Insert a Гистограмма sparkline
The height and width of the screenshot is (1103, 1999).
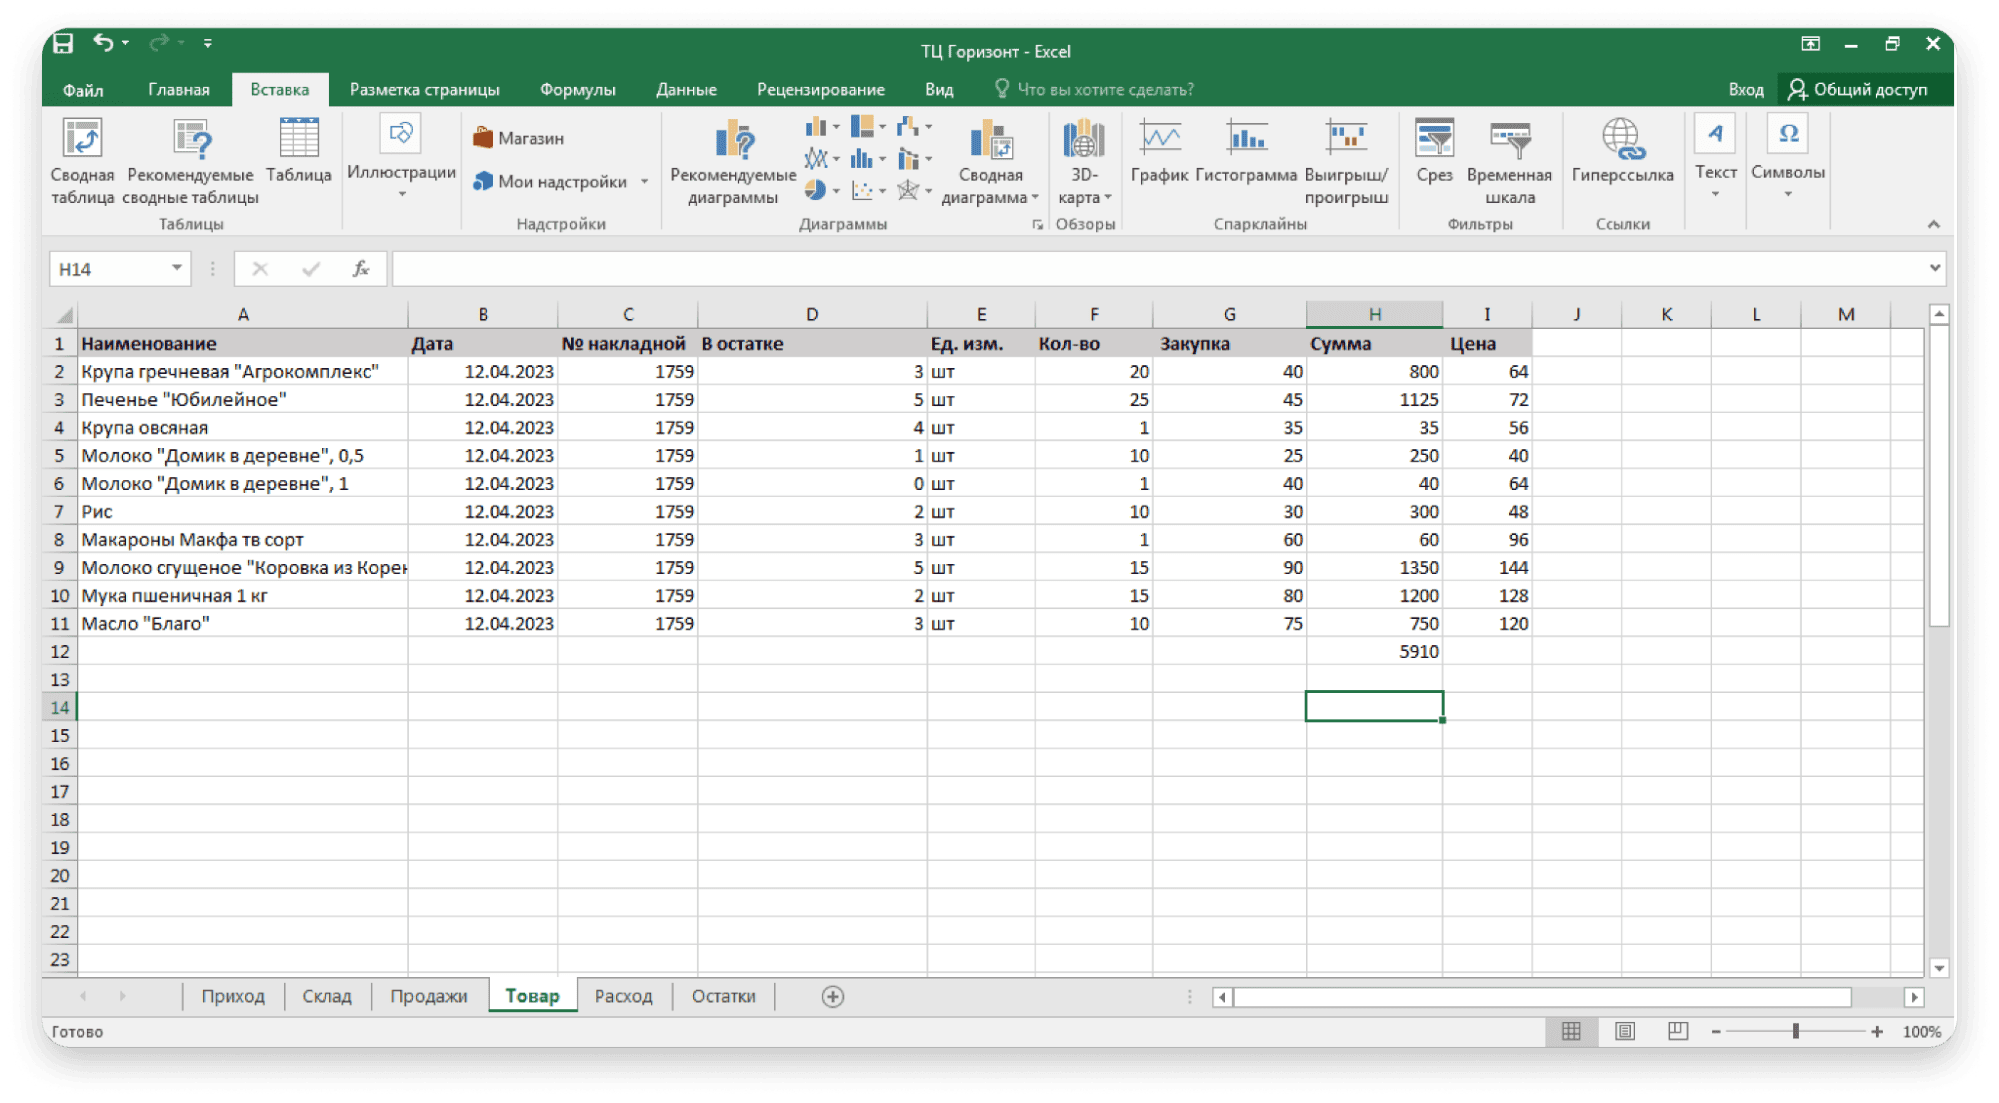[x=1246, y=150]
